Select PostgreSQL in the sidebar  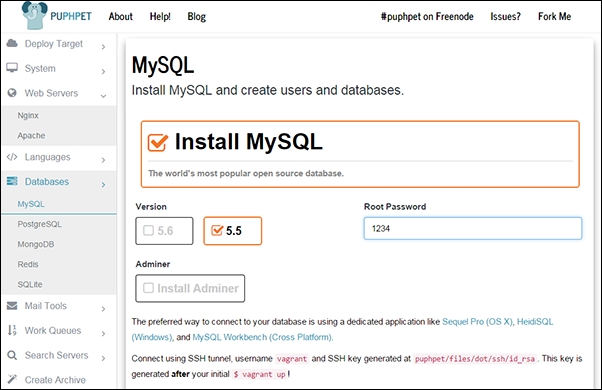coord(39,224)
